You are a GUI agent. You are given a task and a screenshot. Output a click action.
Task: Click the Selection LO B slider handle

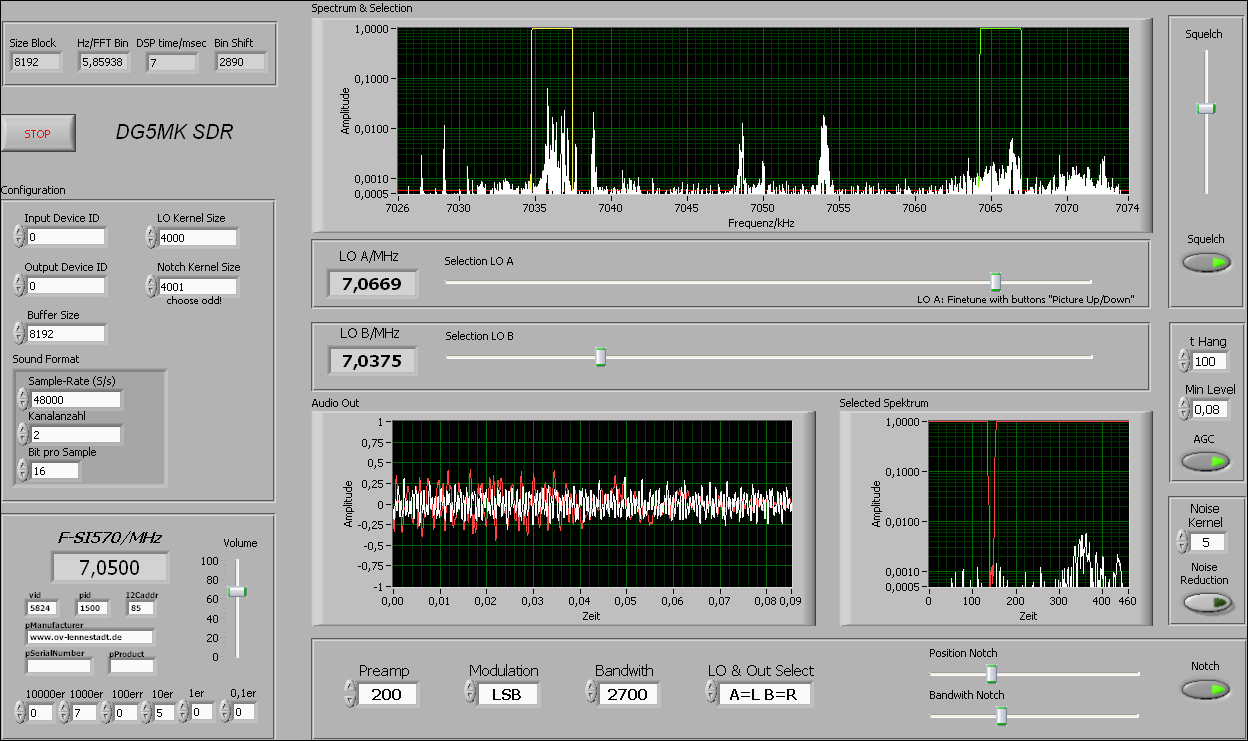tap(600, 356)
